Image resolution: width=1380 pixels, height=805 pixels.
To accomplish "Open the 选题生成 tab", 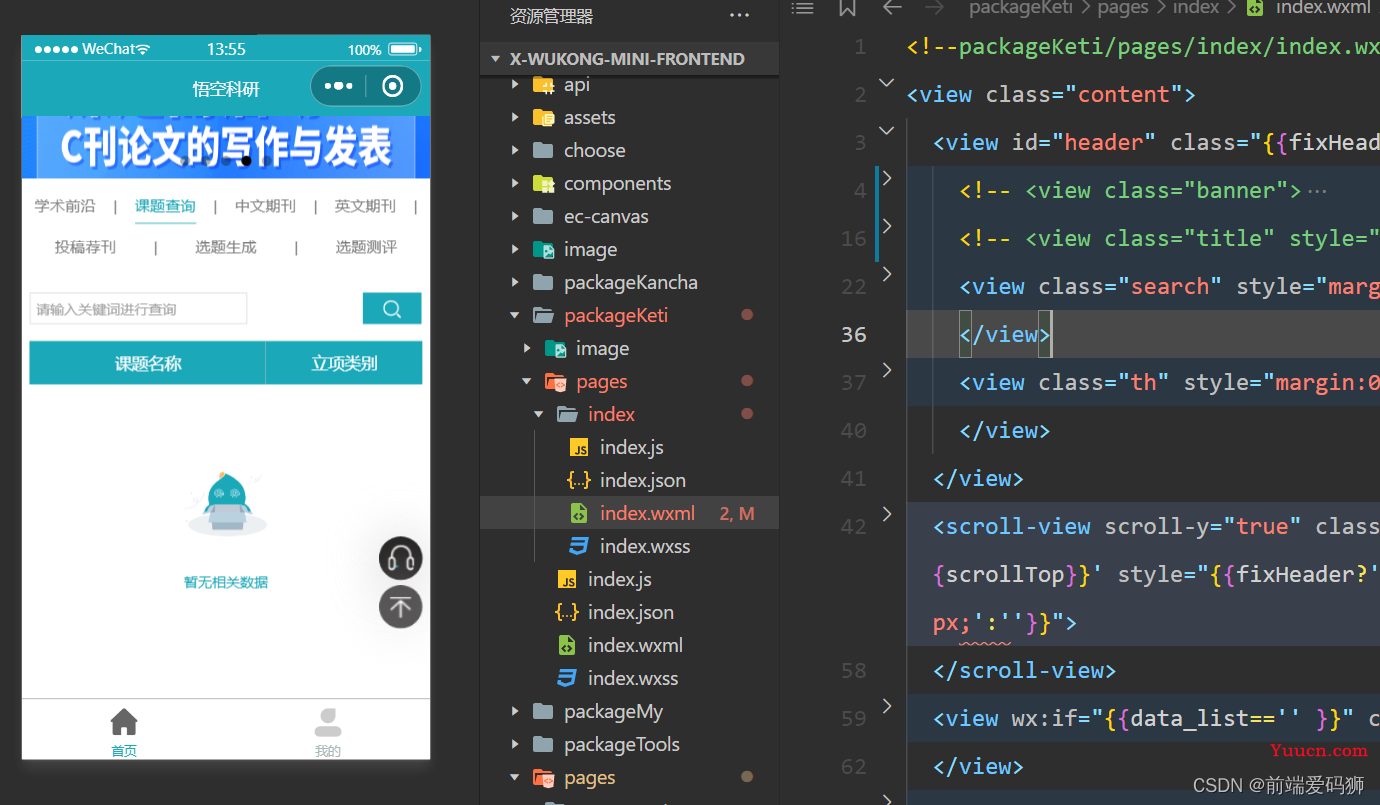I will click(x=225, y=247).
